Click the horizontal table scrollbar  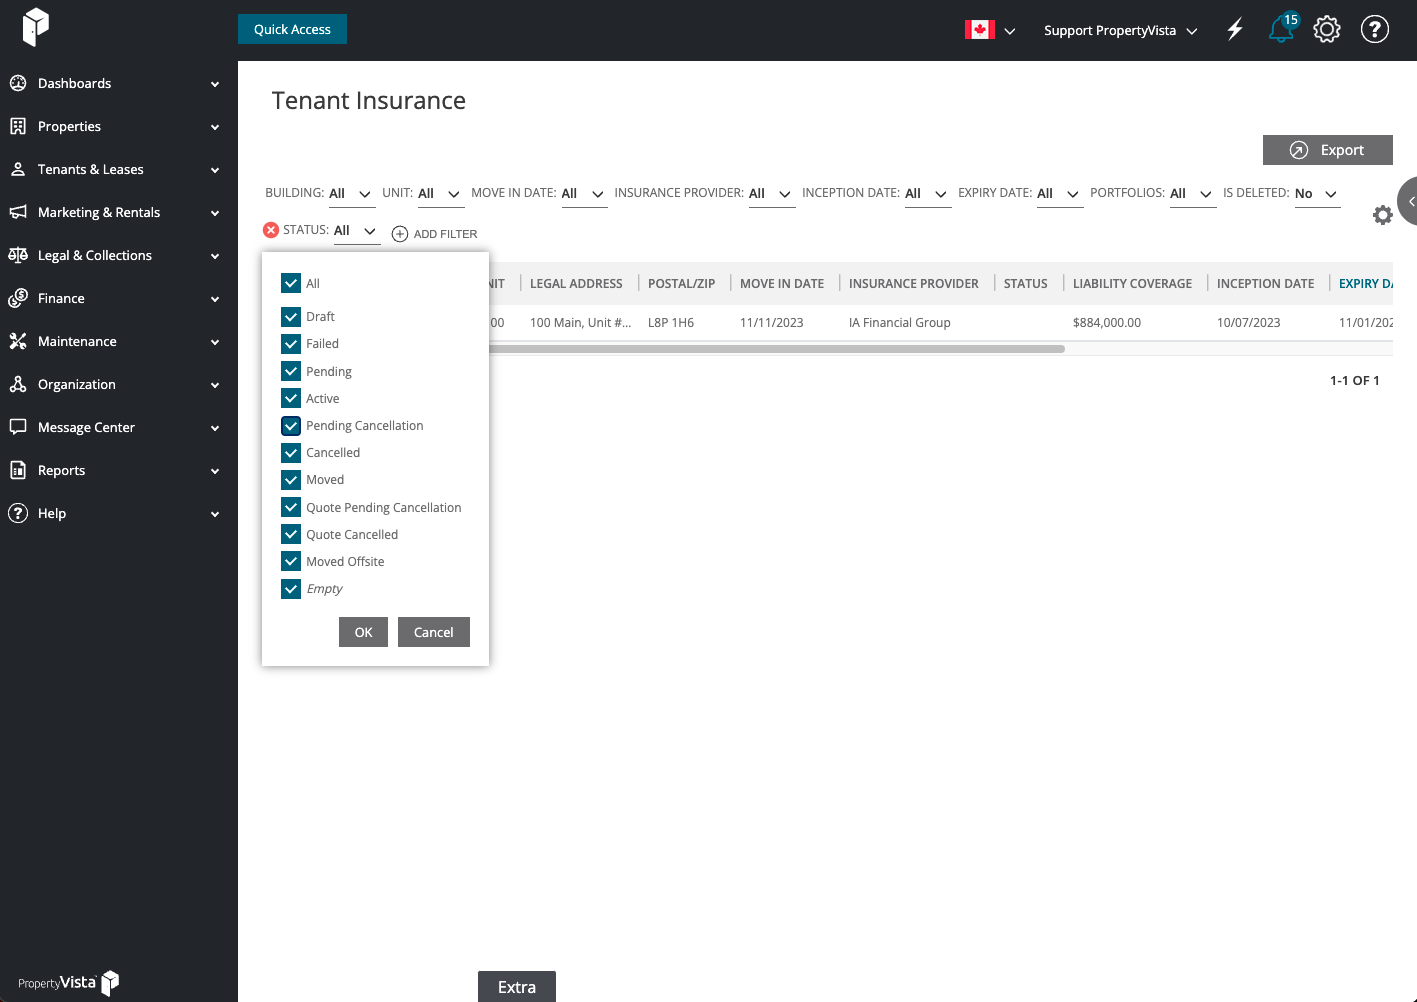click(777, 349)
